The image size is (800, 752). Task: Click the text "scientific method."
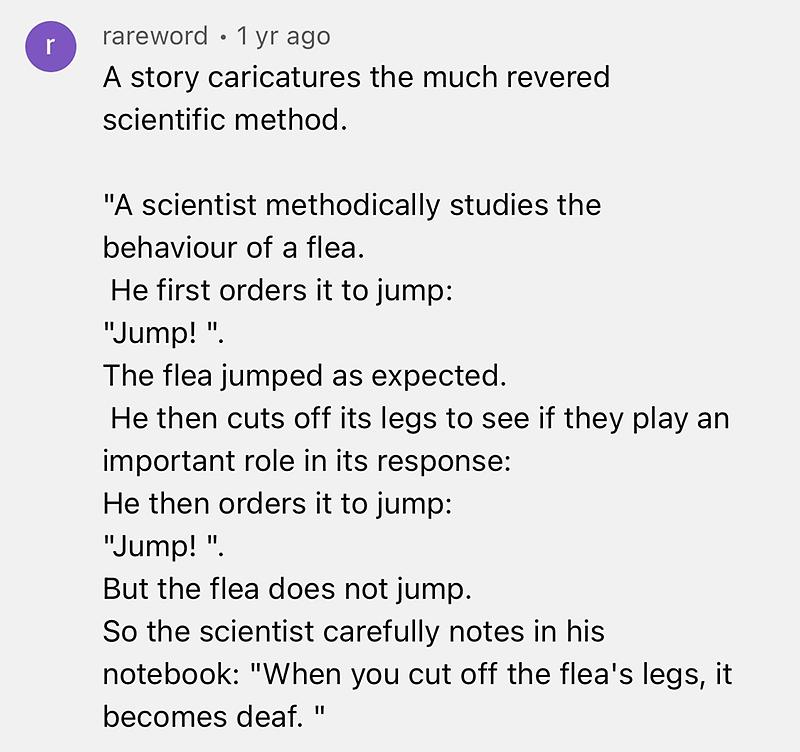[x=224, y=120]
